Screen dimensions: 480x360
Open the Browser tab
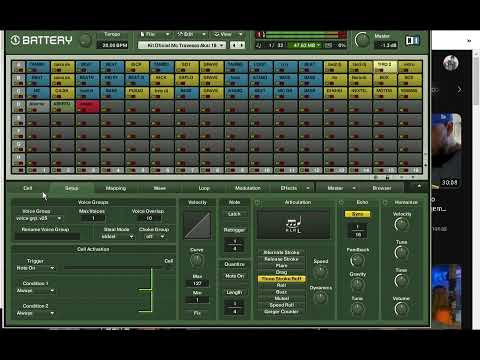click(382, 188)
